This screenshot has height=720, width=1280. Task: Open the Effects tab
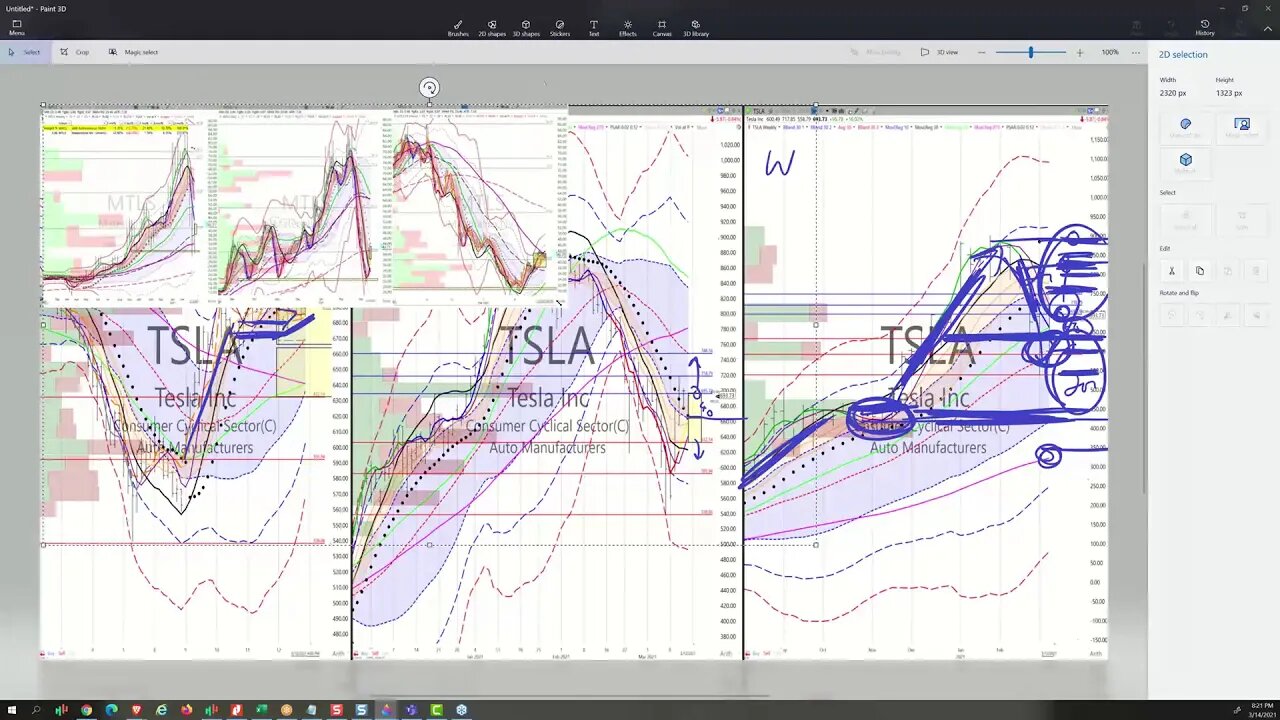click(628, 28)
